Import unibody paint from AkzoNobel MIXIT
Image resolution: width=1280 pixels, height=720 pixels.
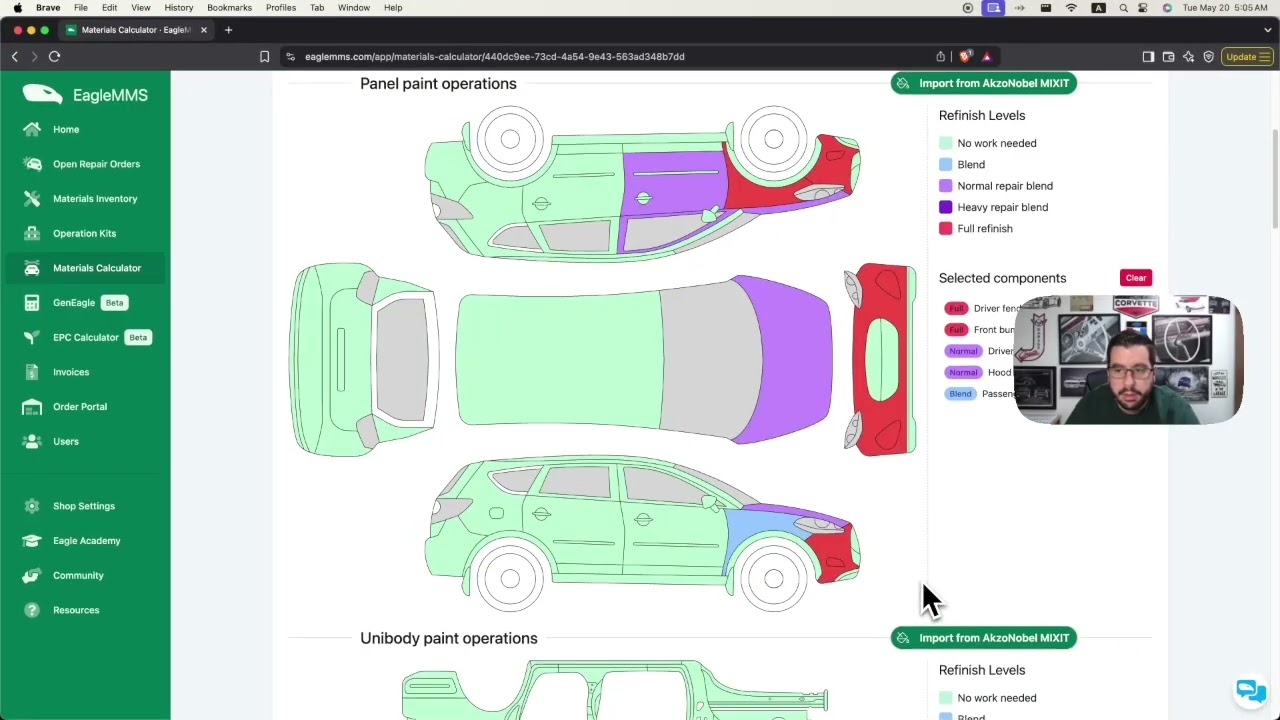tap(984, 638)
